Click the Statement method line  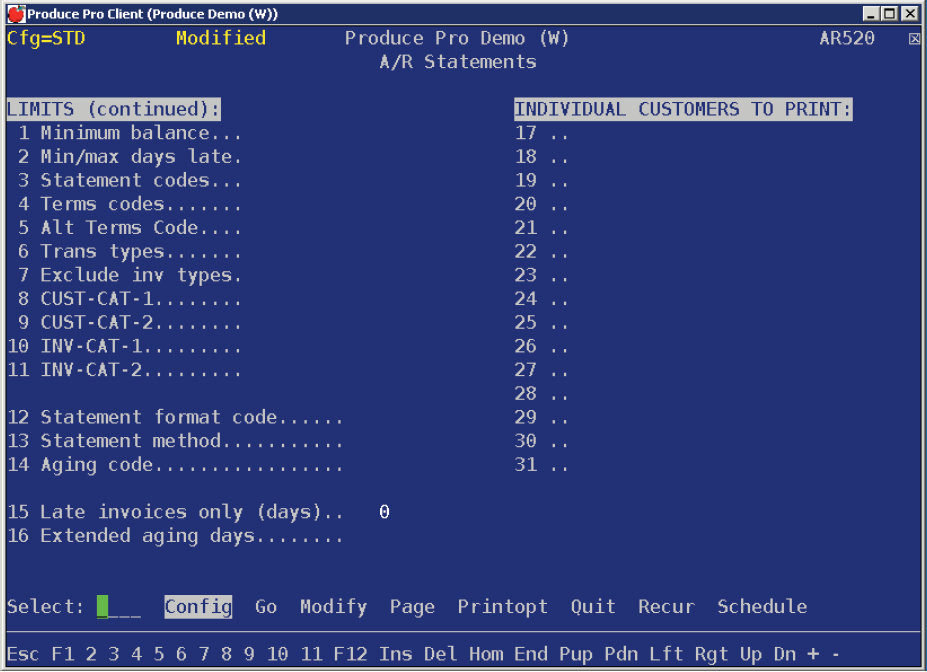point(175,441)
